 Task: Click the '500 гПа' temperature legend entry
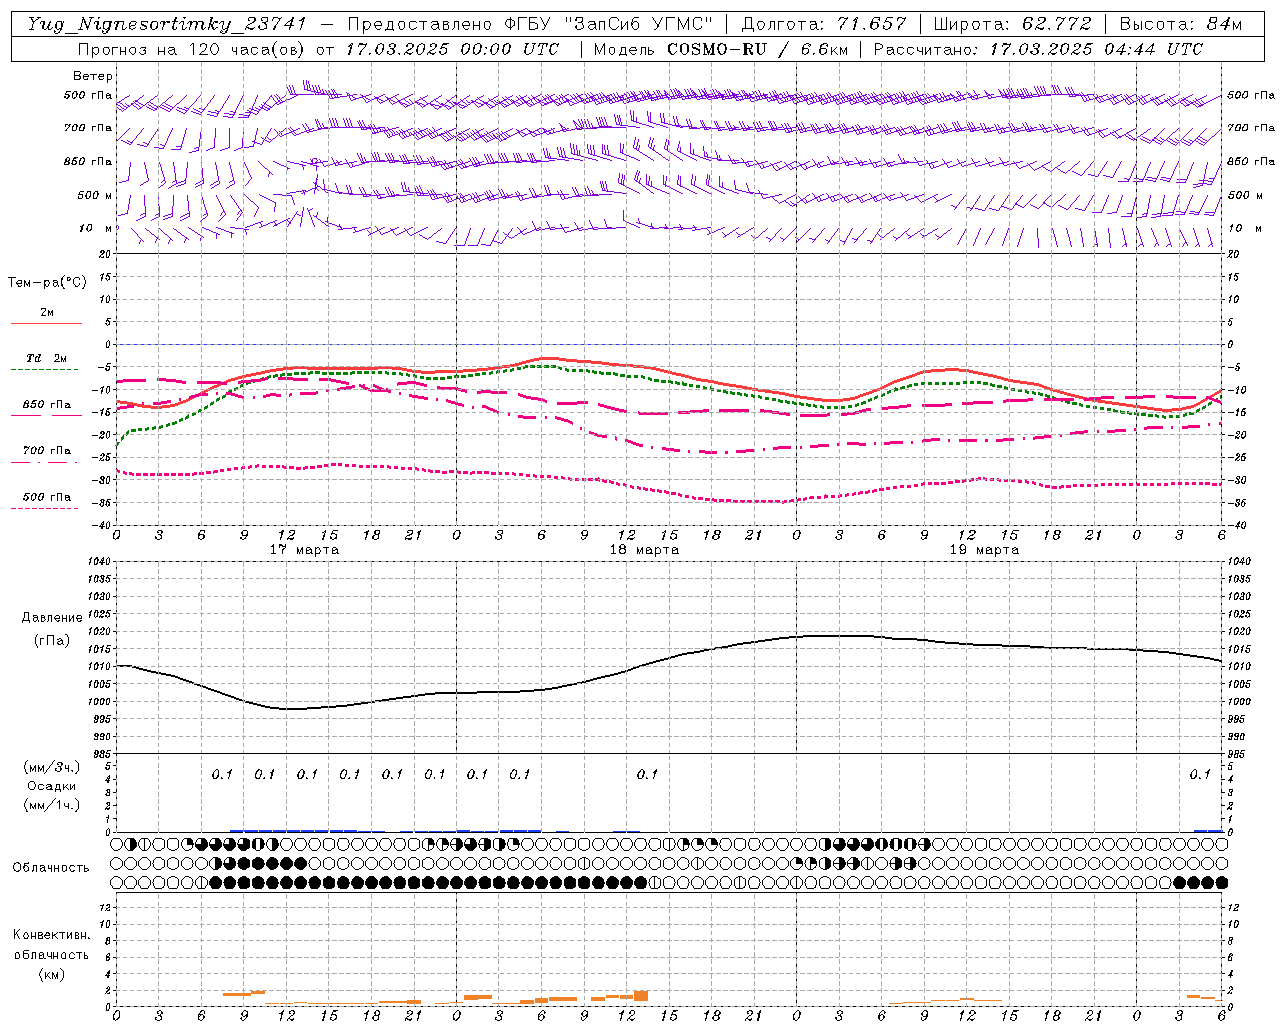pos(47,497)
